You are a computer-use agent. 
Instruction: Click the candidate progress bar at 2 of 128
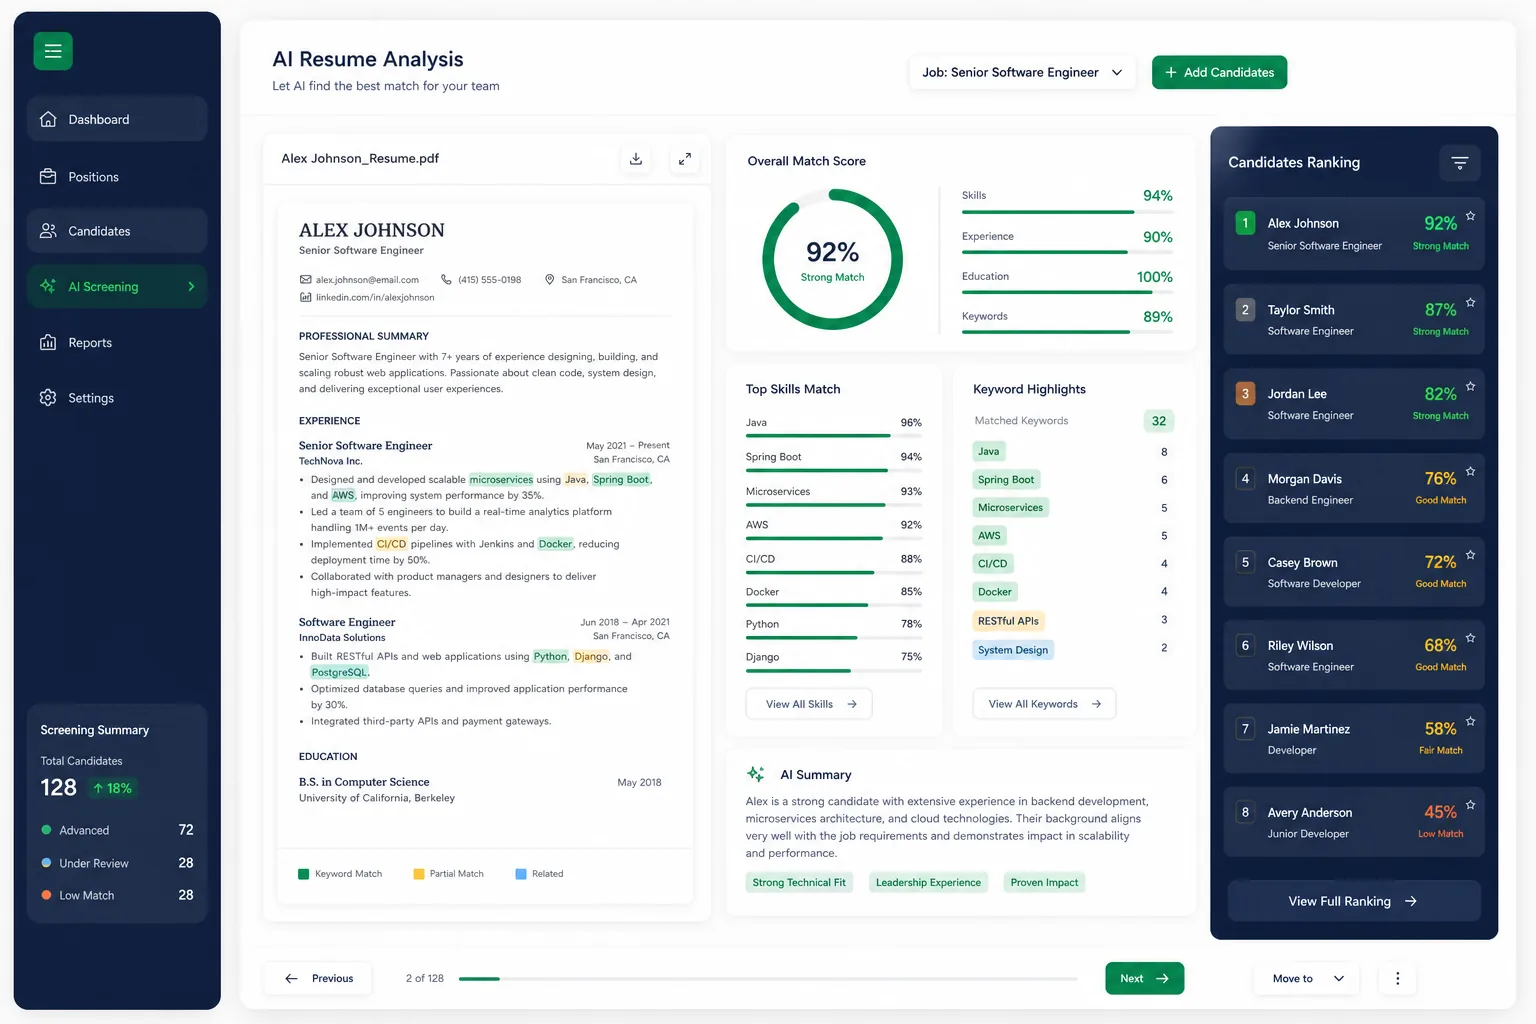768,979
